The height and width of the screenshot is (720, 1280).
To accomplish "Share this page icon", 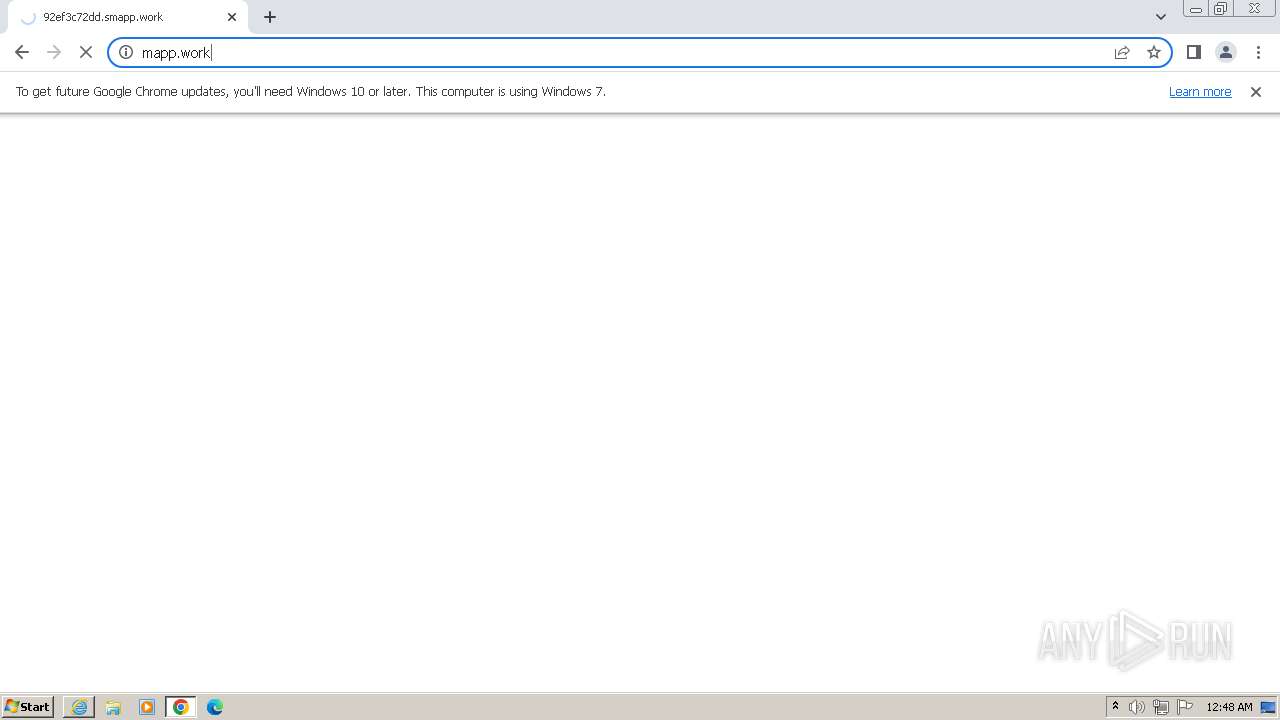I will click(1122, 52).
